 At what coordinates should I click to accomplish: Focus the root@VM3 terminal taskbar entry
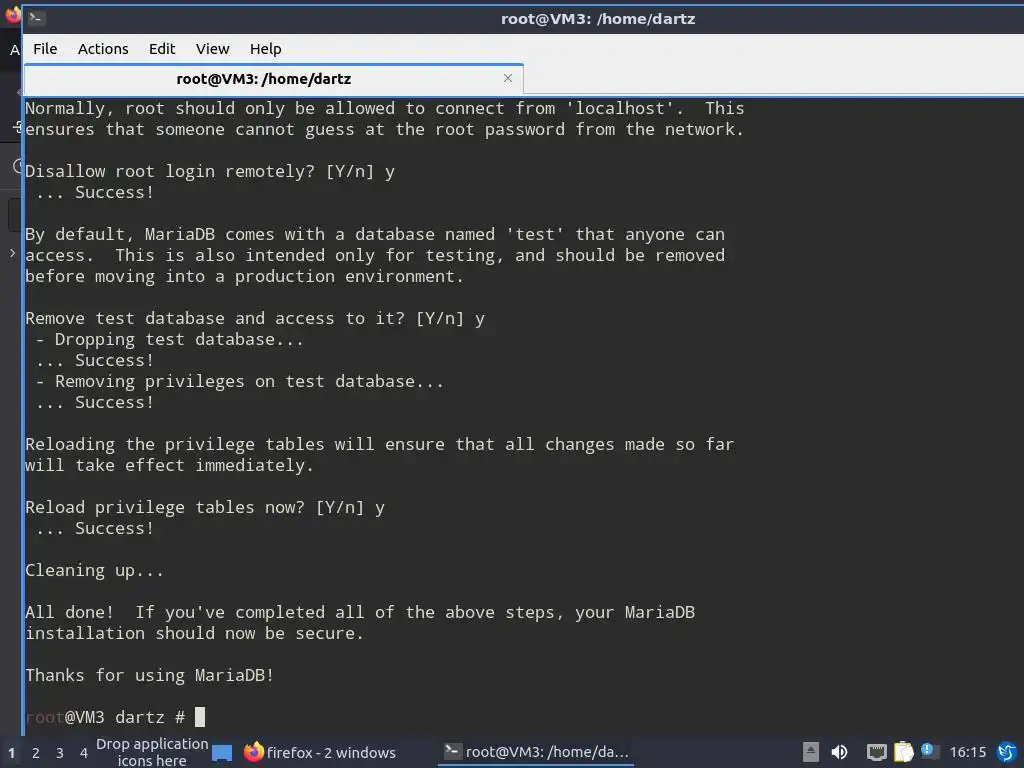[536, 752]
